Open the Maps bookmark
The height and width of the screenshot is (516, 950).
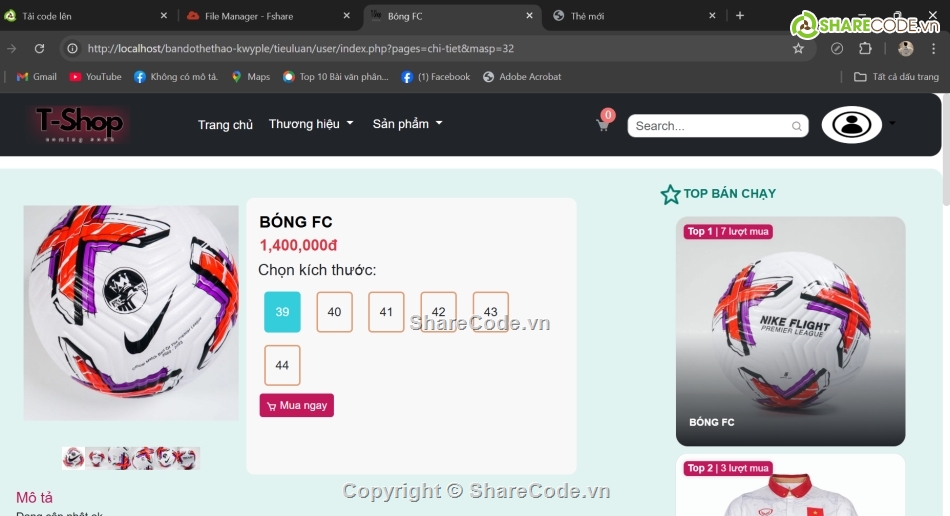pos(251,77)
